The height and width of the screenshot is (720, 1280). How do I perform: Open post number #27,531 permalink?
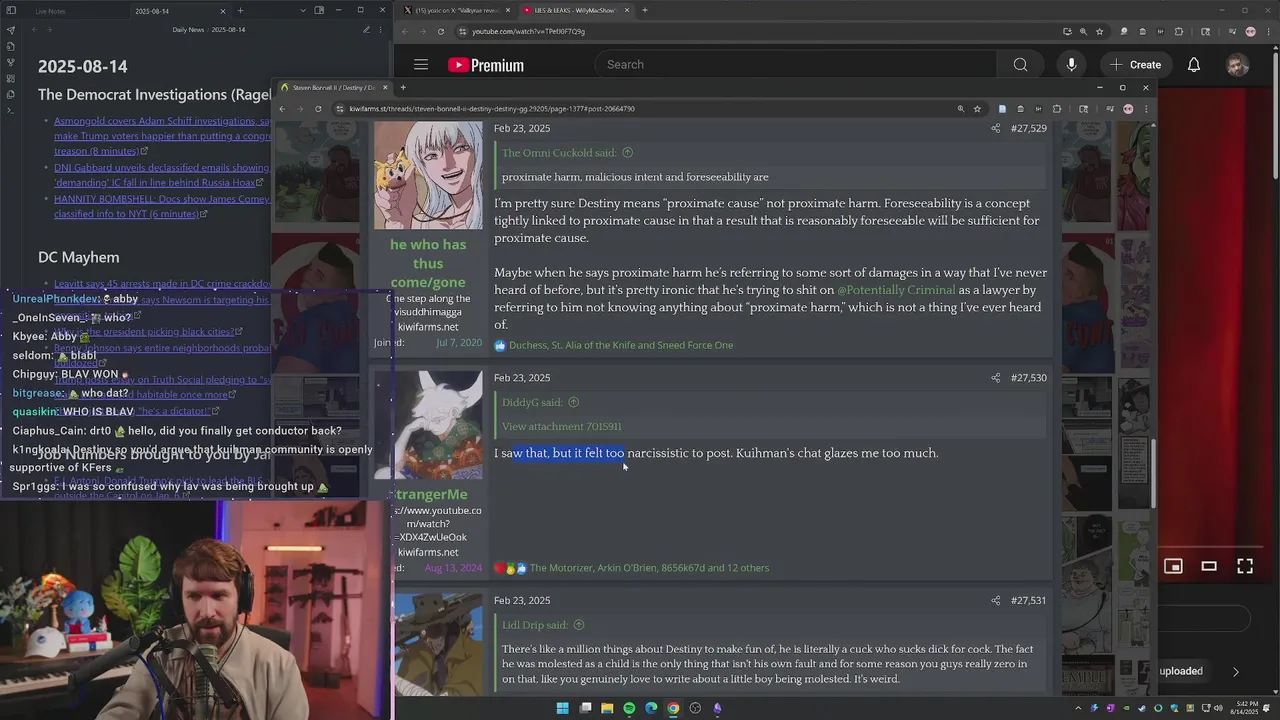tap(1028, 600)
